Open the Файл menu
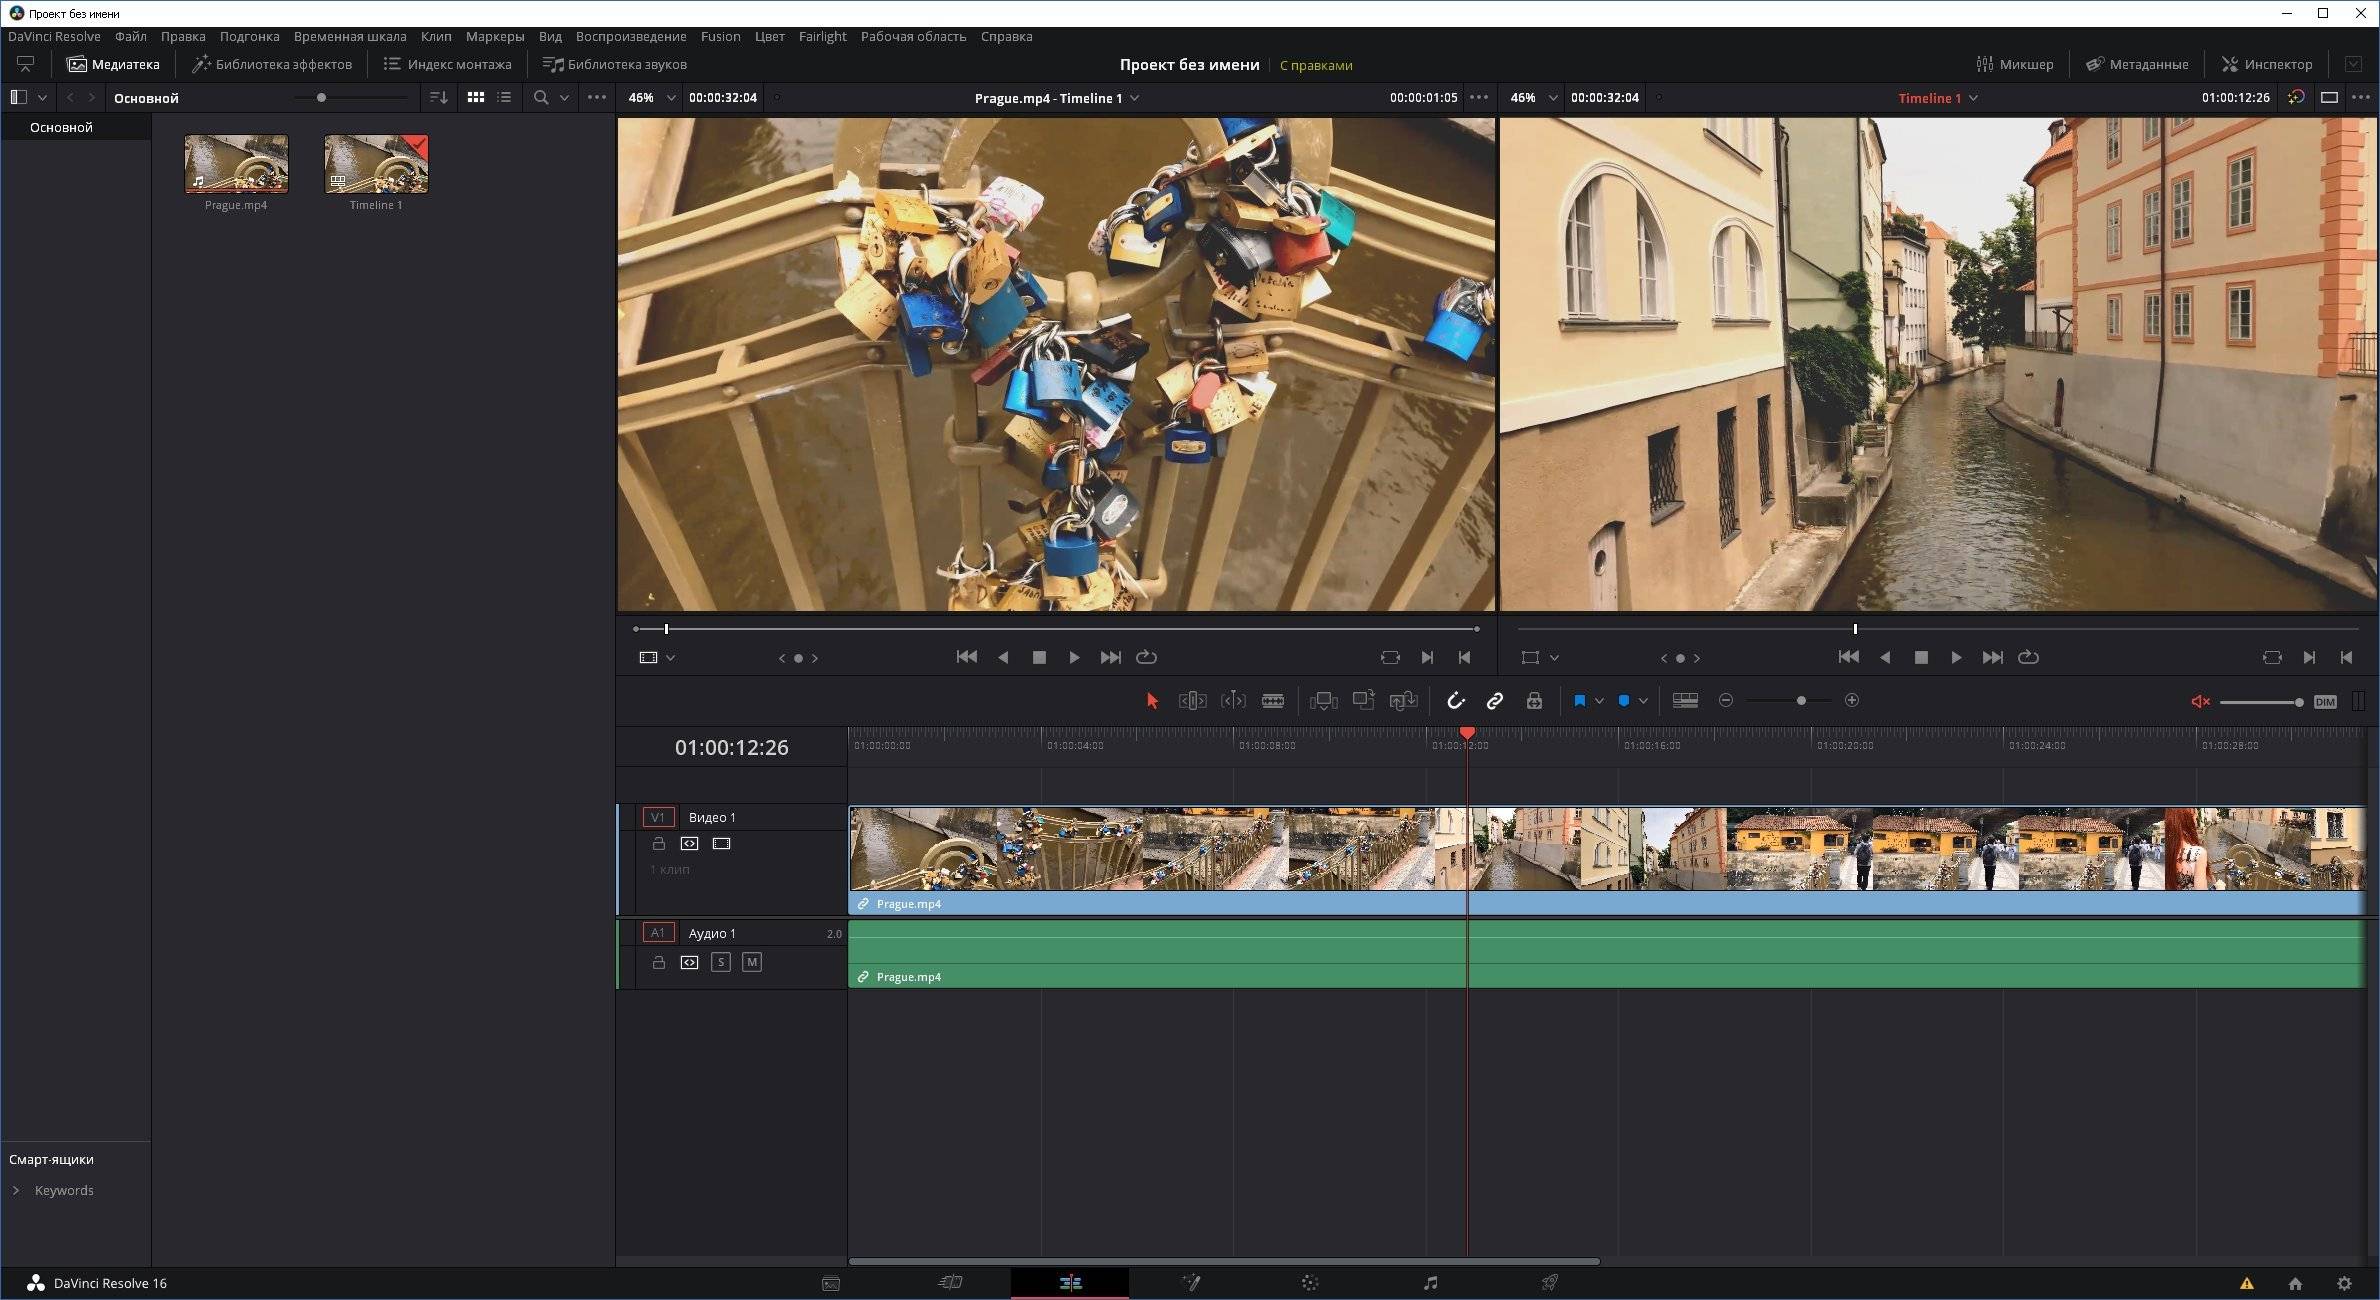Viewport: 2380px width, 1300px height. click(130, 36)
